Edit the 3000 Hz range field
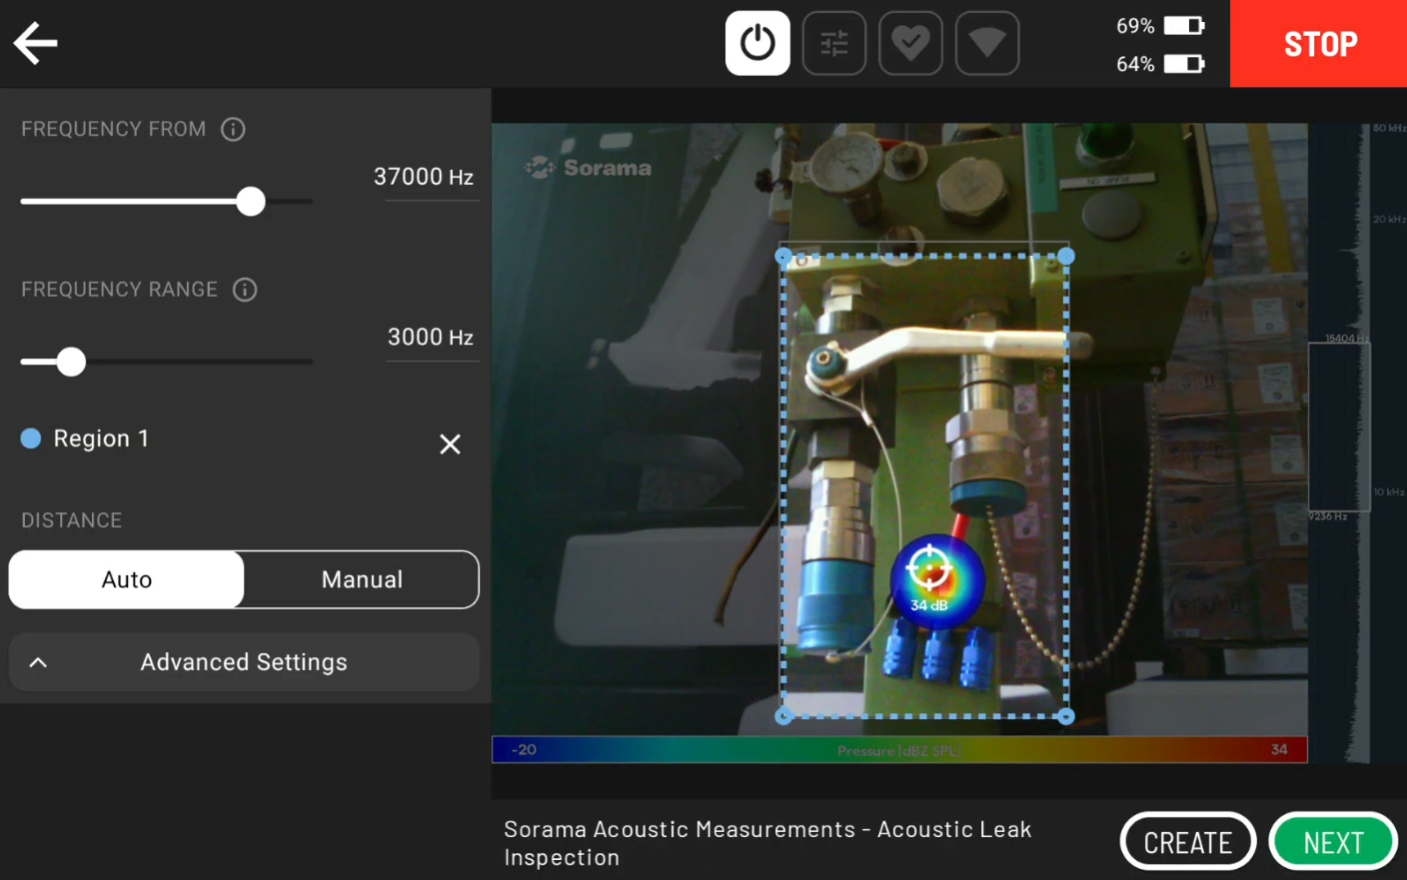Viewport: 1407px width, 880px height. pyautogui.click(x=431, y=338)
